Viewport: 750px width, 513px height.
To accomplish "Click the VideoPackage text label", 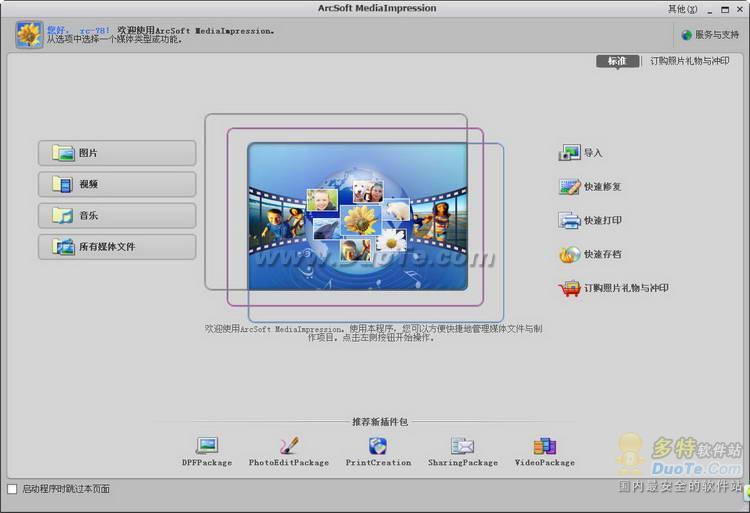I will click(x=545, y=463).
